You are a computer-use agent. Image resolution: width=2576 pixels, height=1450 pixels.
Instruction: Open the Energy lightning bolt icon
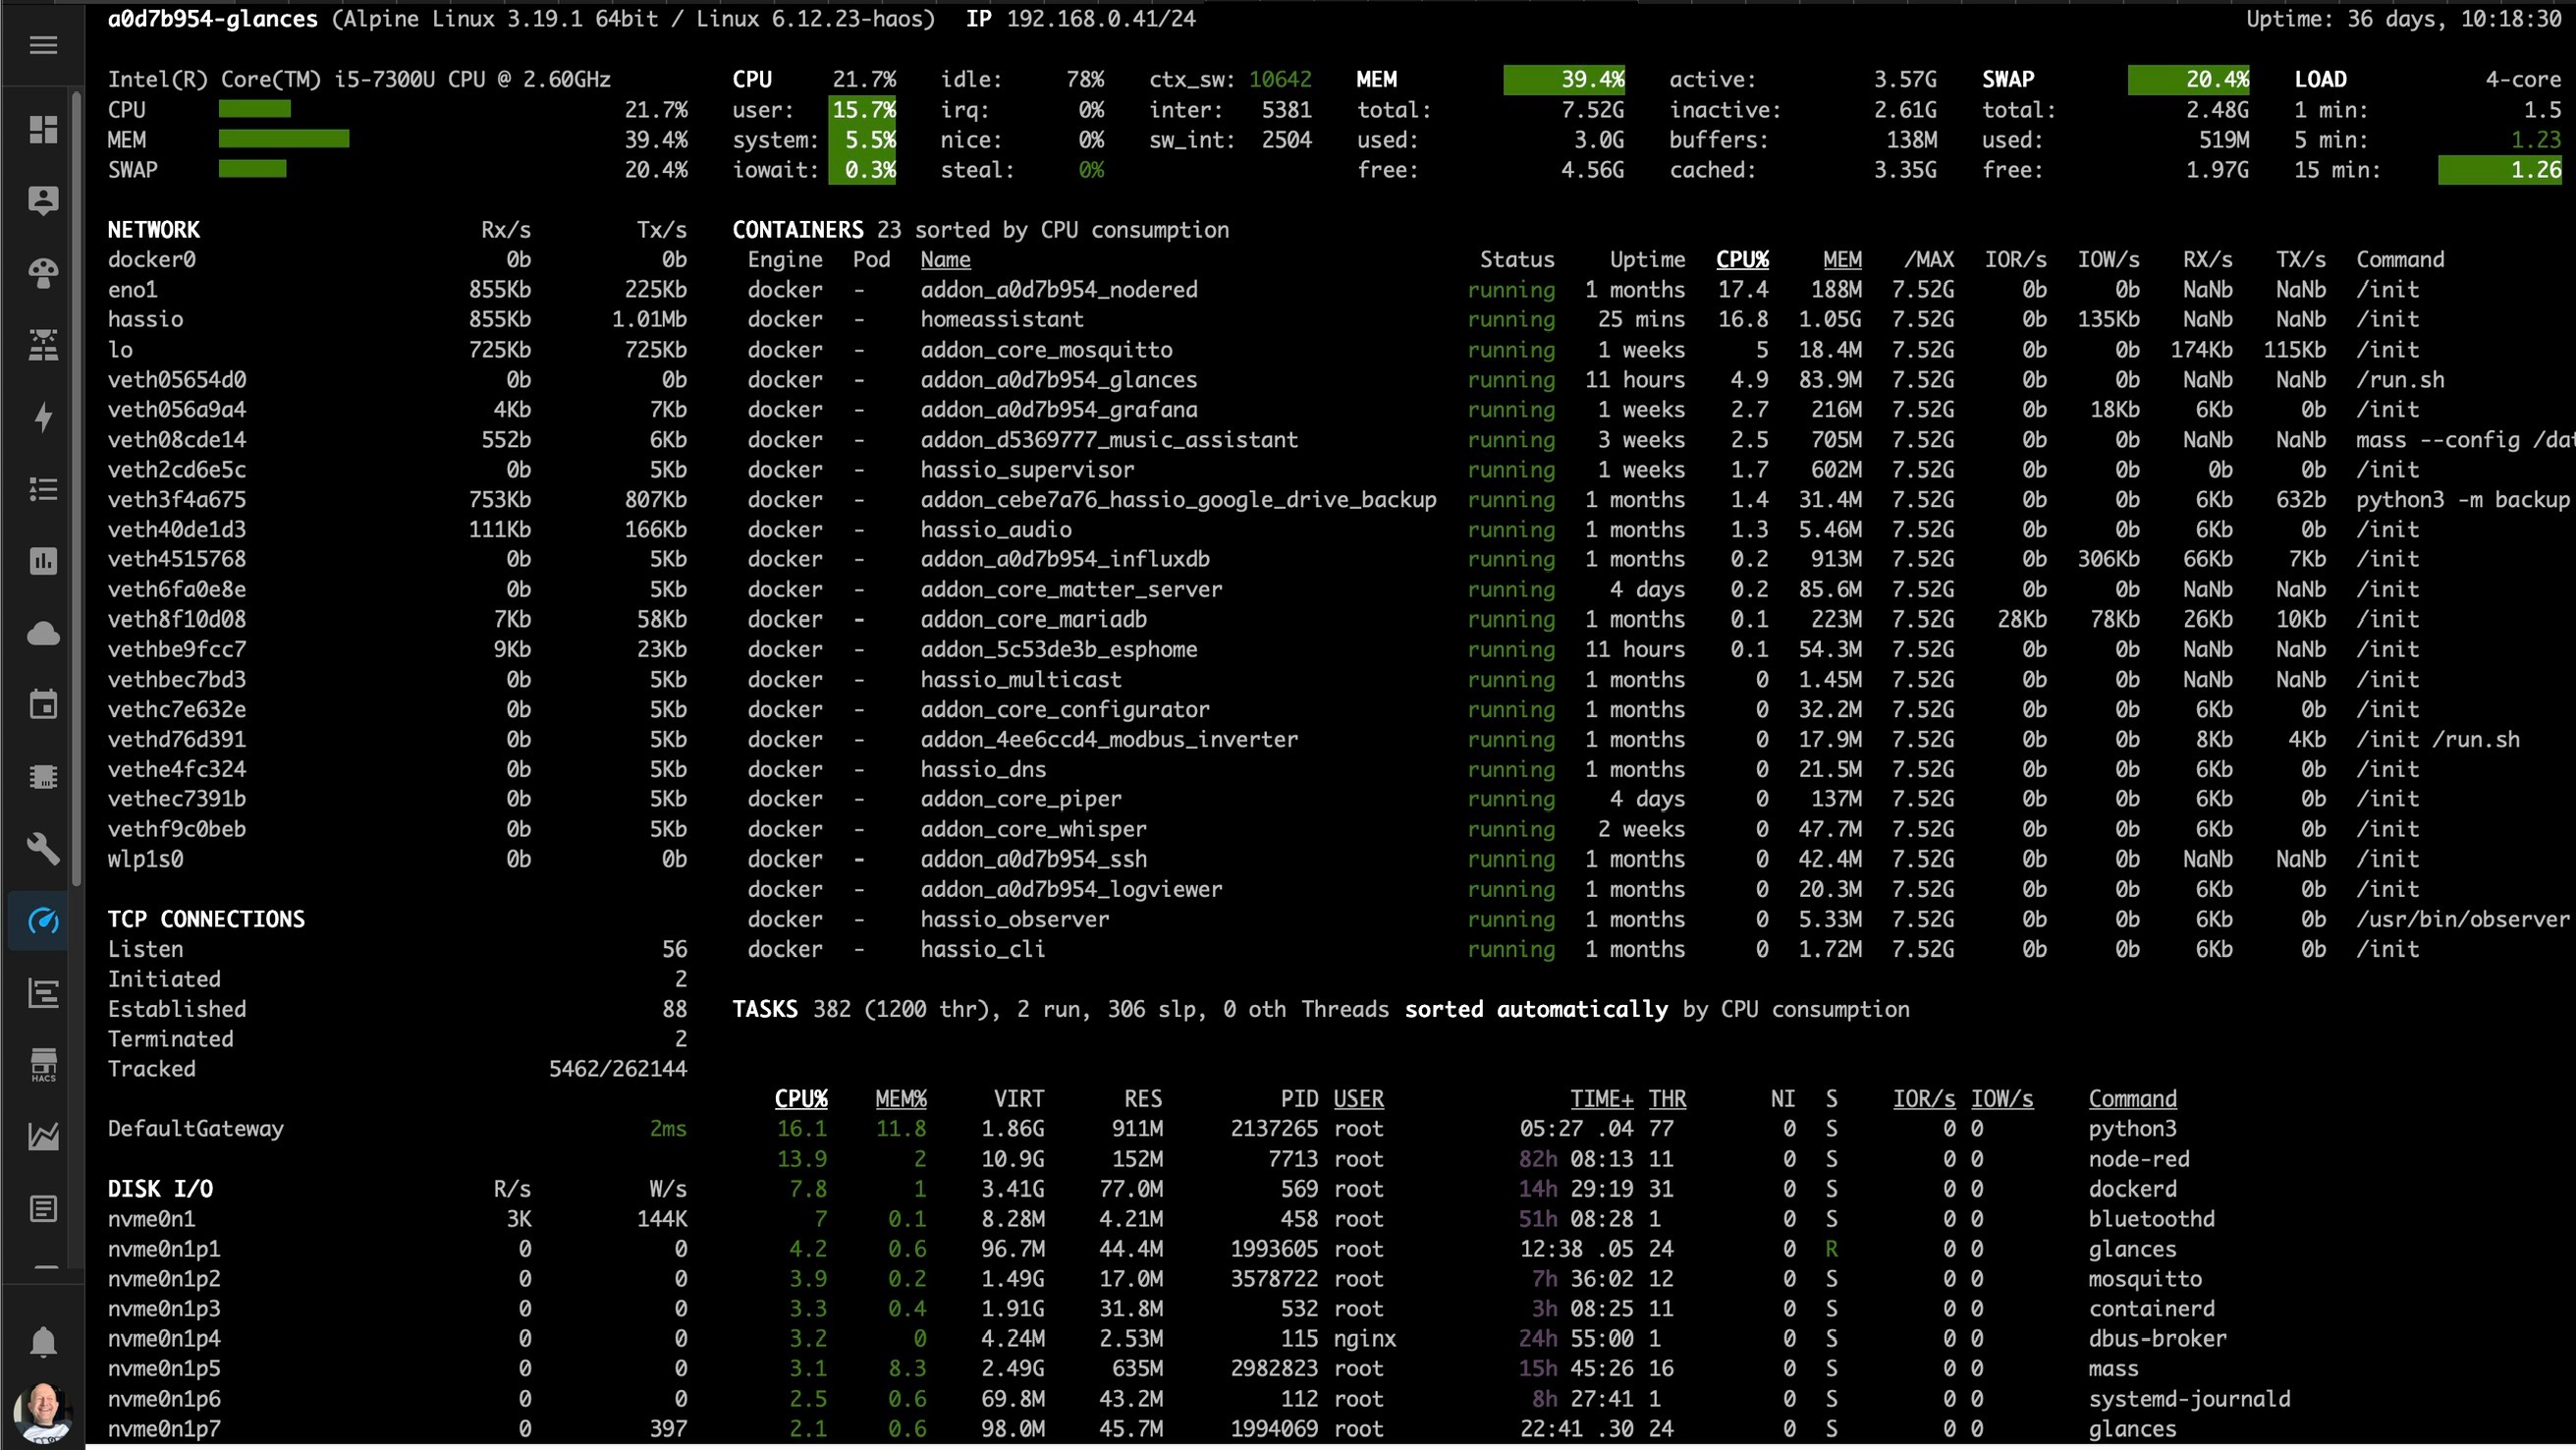tap(43, 417)
